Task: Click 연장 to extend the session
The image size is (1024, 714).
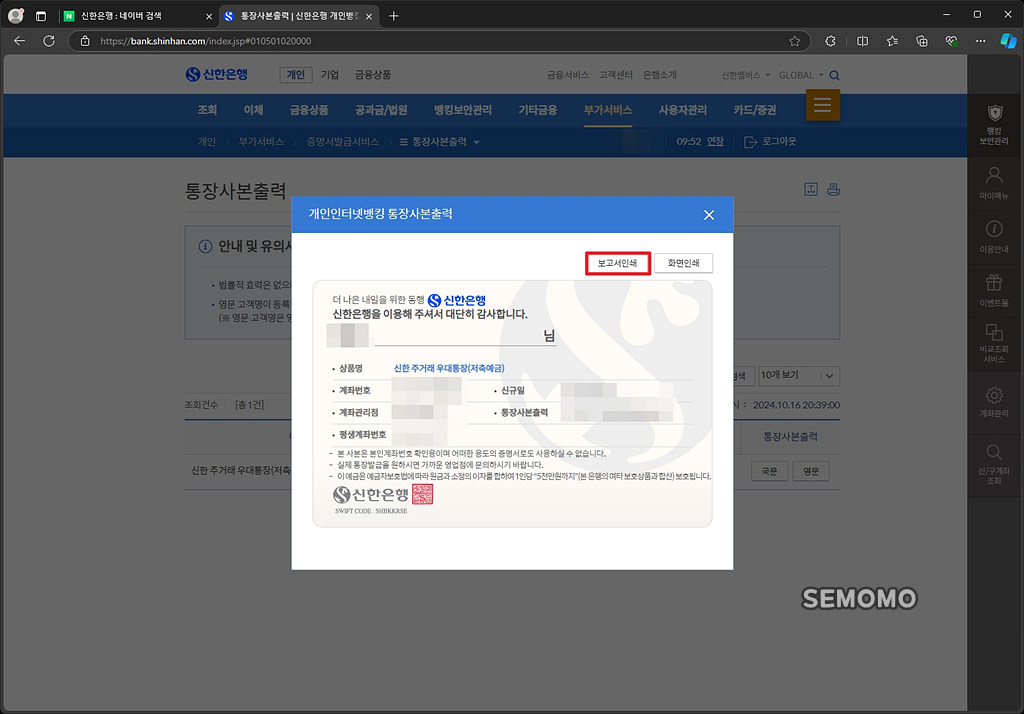Action: (715, 142)
